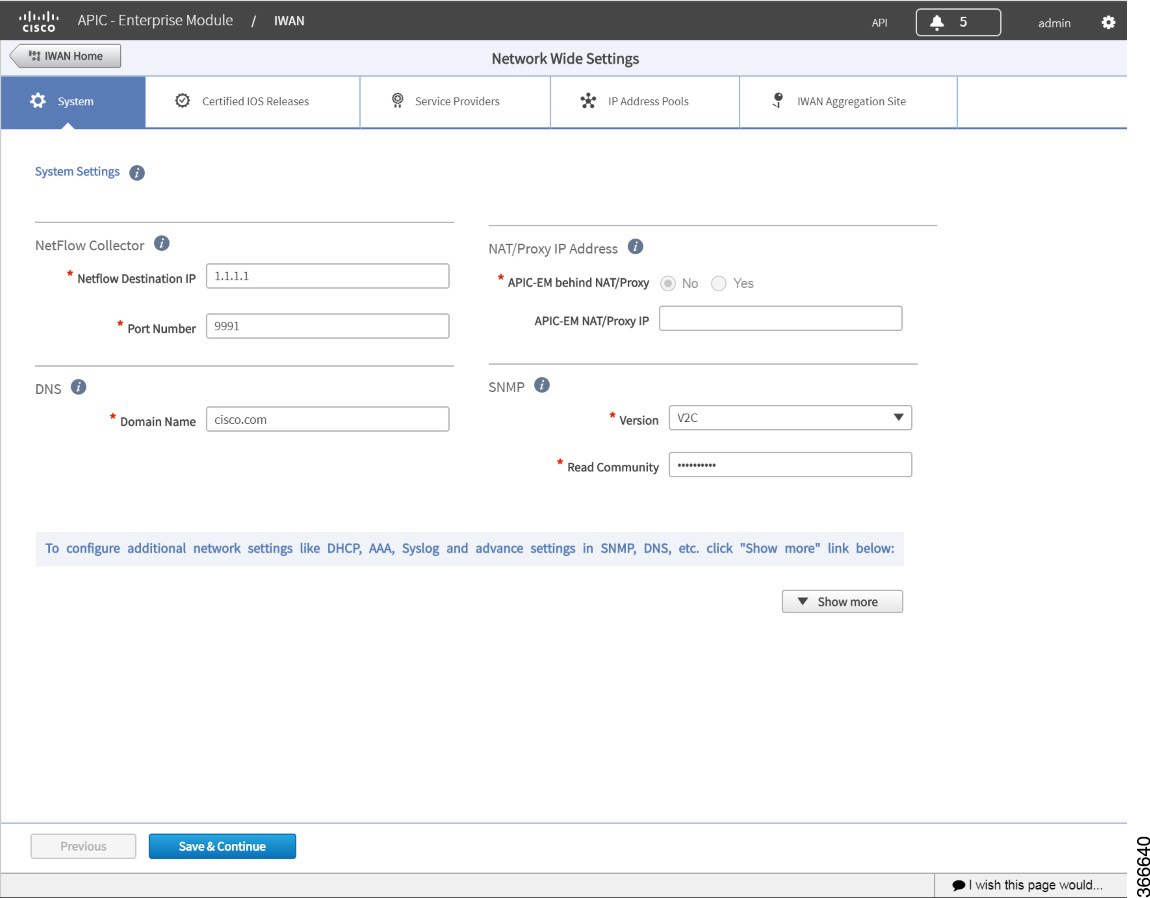Click the speech bubble feedback icon
1150x898 pixels.
coord(958,886)
